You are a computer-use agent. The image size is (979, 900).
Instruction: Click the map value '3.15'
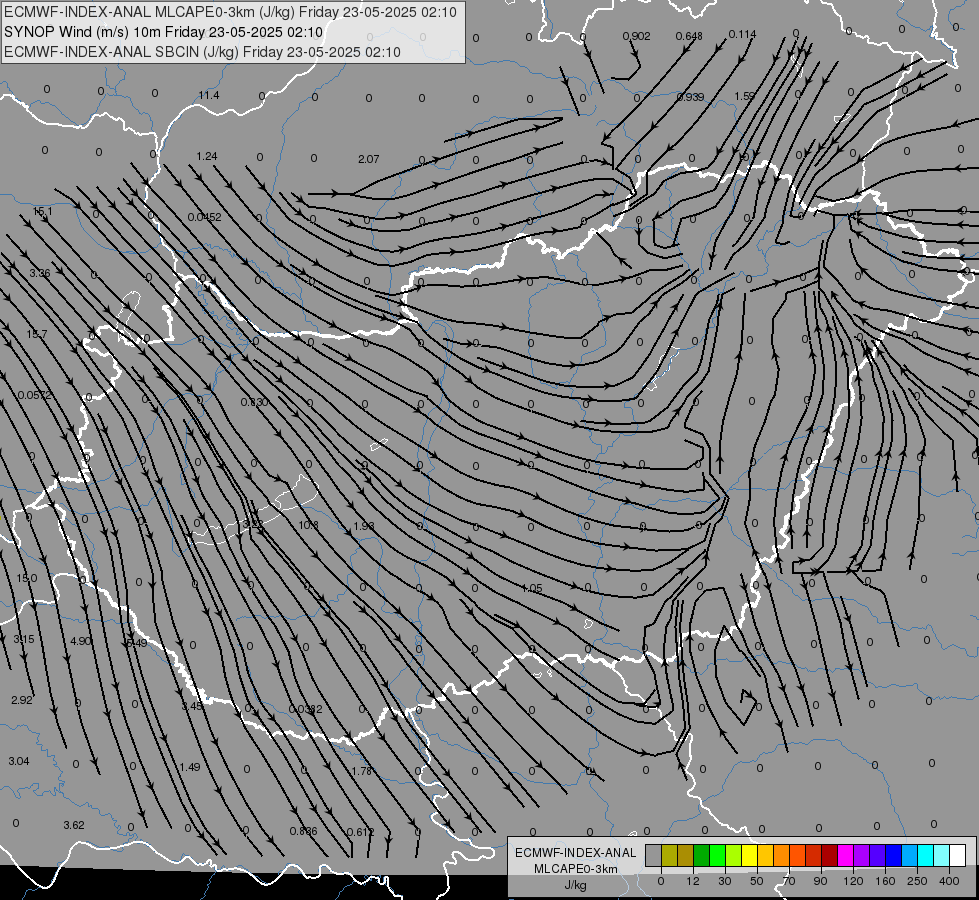click(x=24, y=639)
